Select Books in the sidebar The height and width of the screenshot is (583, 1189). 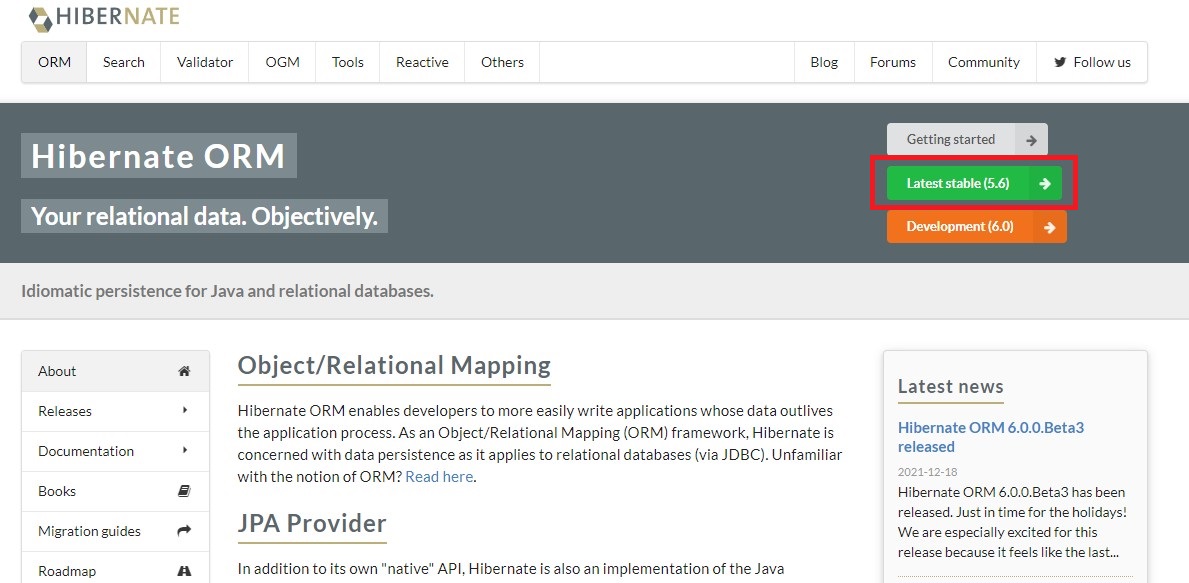coord(115,491)
